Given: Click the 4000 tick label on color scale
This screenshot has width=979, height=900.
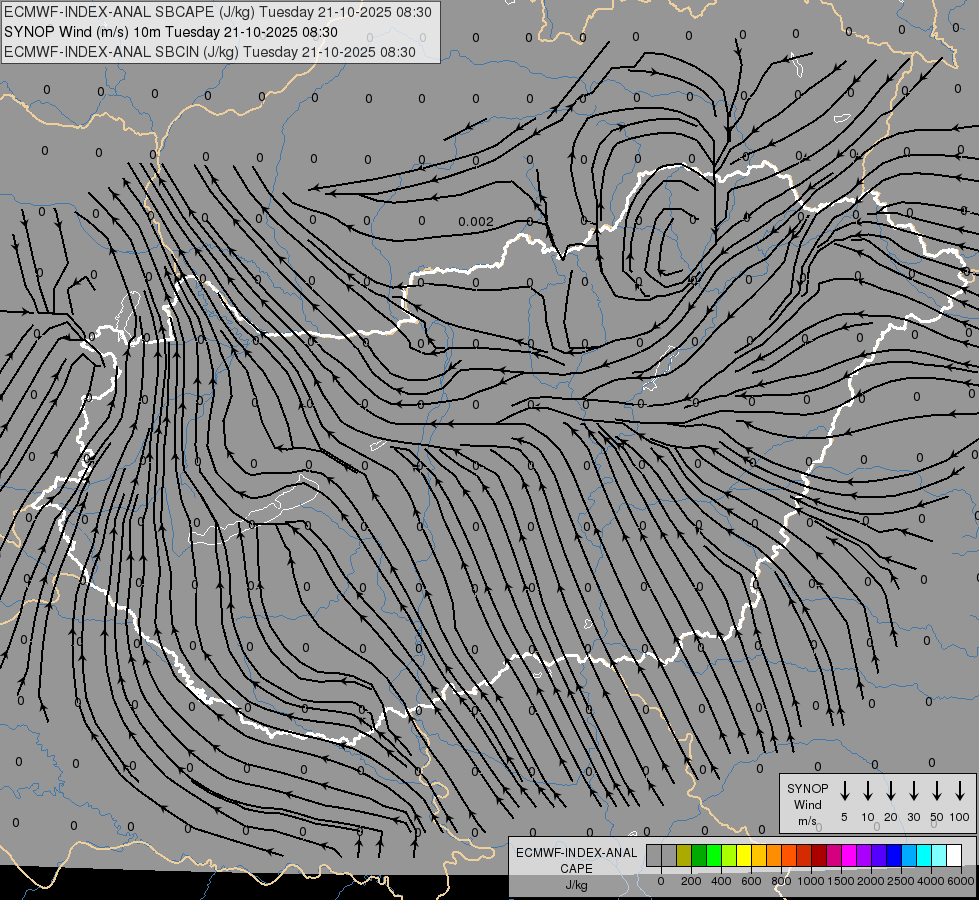Looking at the screenshot, I should point(931,881).
